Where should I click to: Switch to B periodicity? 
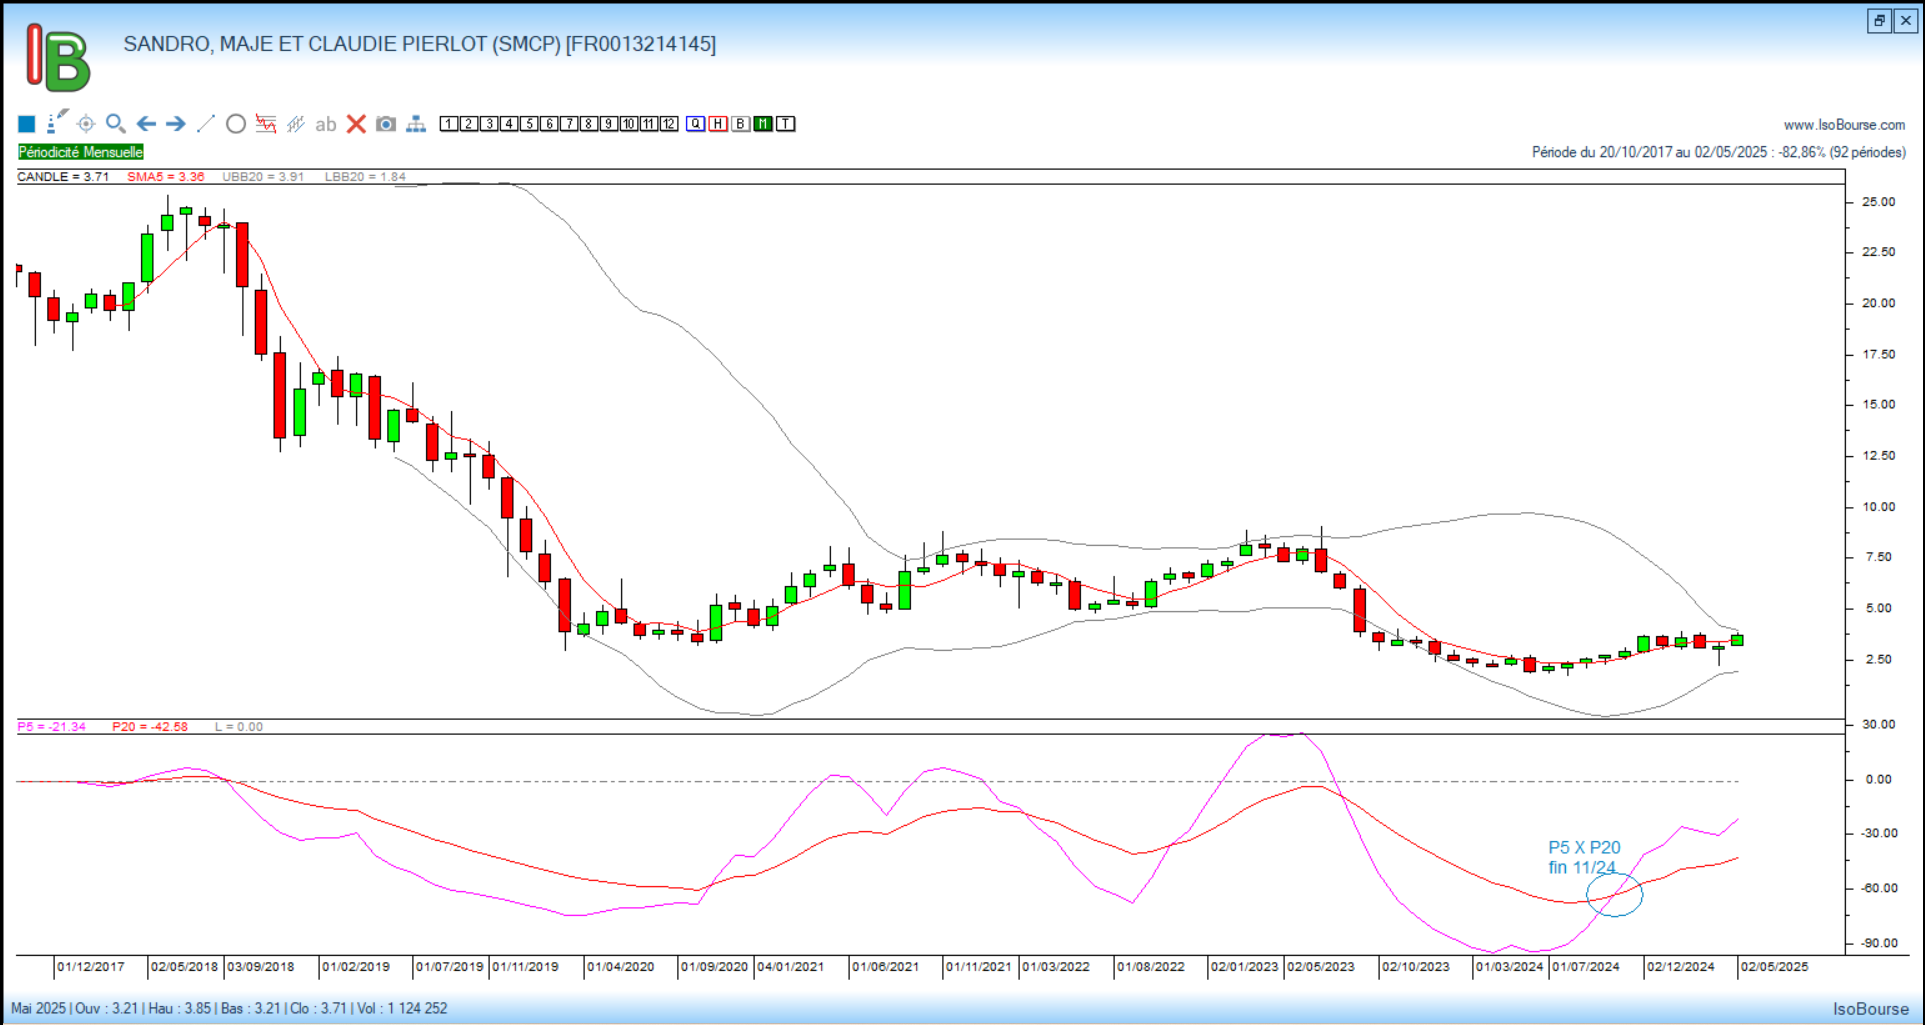point(741,124)
